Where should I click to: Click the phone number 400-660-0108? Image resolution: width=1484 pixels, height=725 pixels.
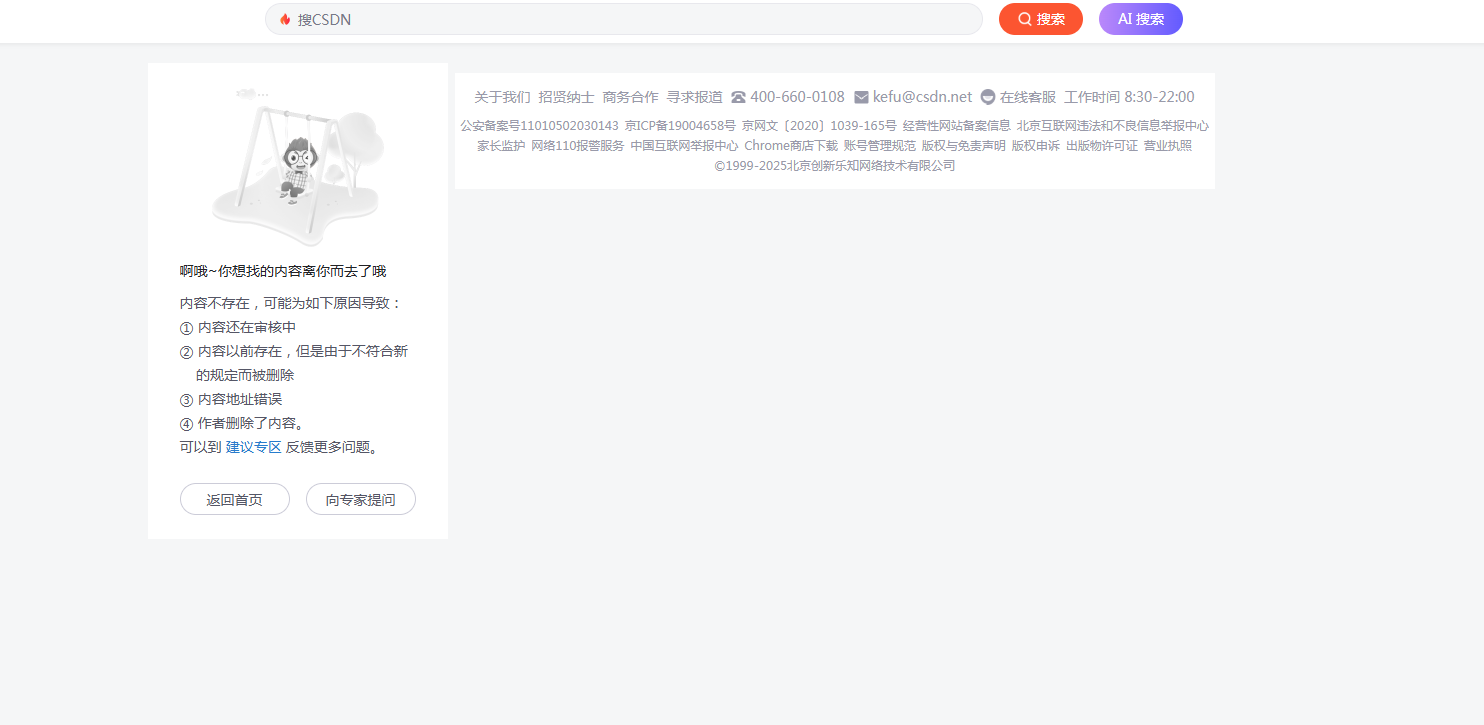point(797,97)
